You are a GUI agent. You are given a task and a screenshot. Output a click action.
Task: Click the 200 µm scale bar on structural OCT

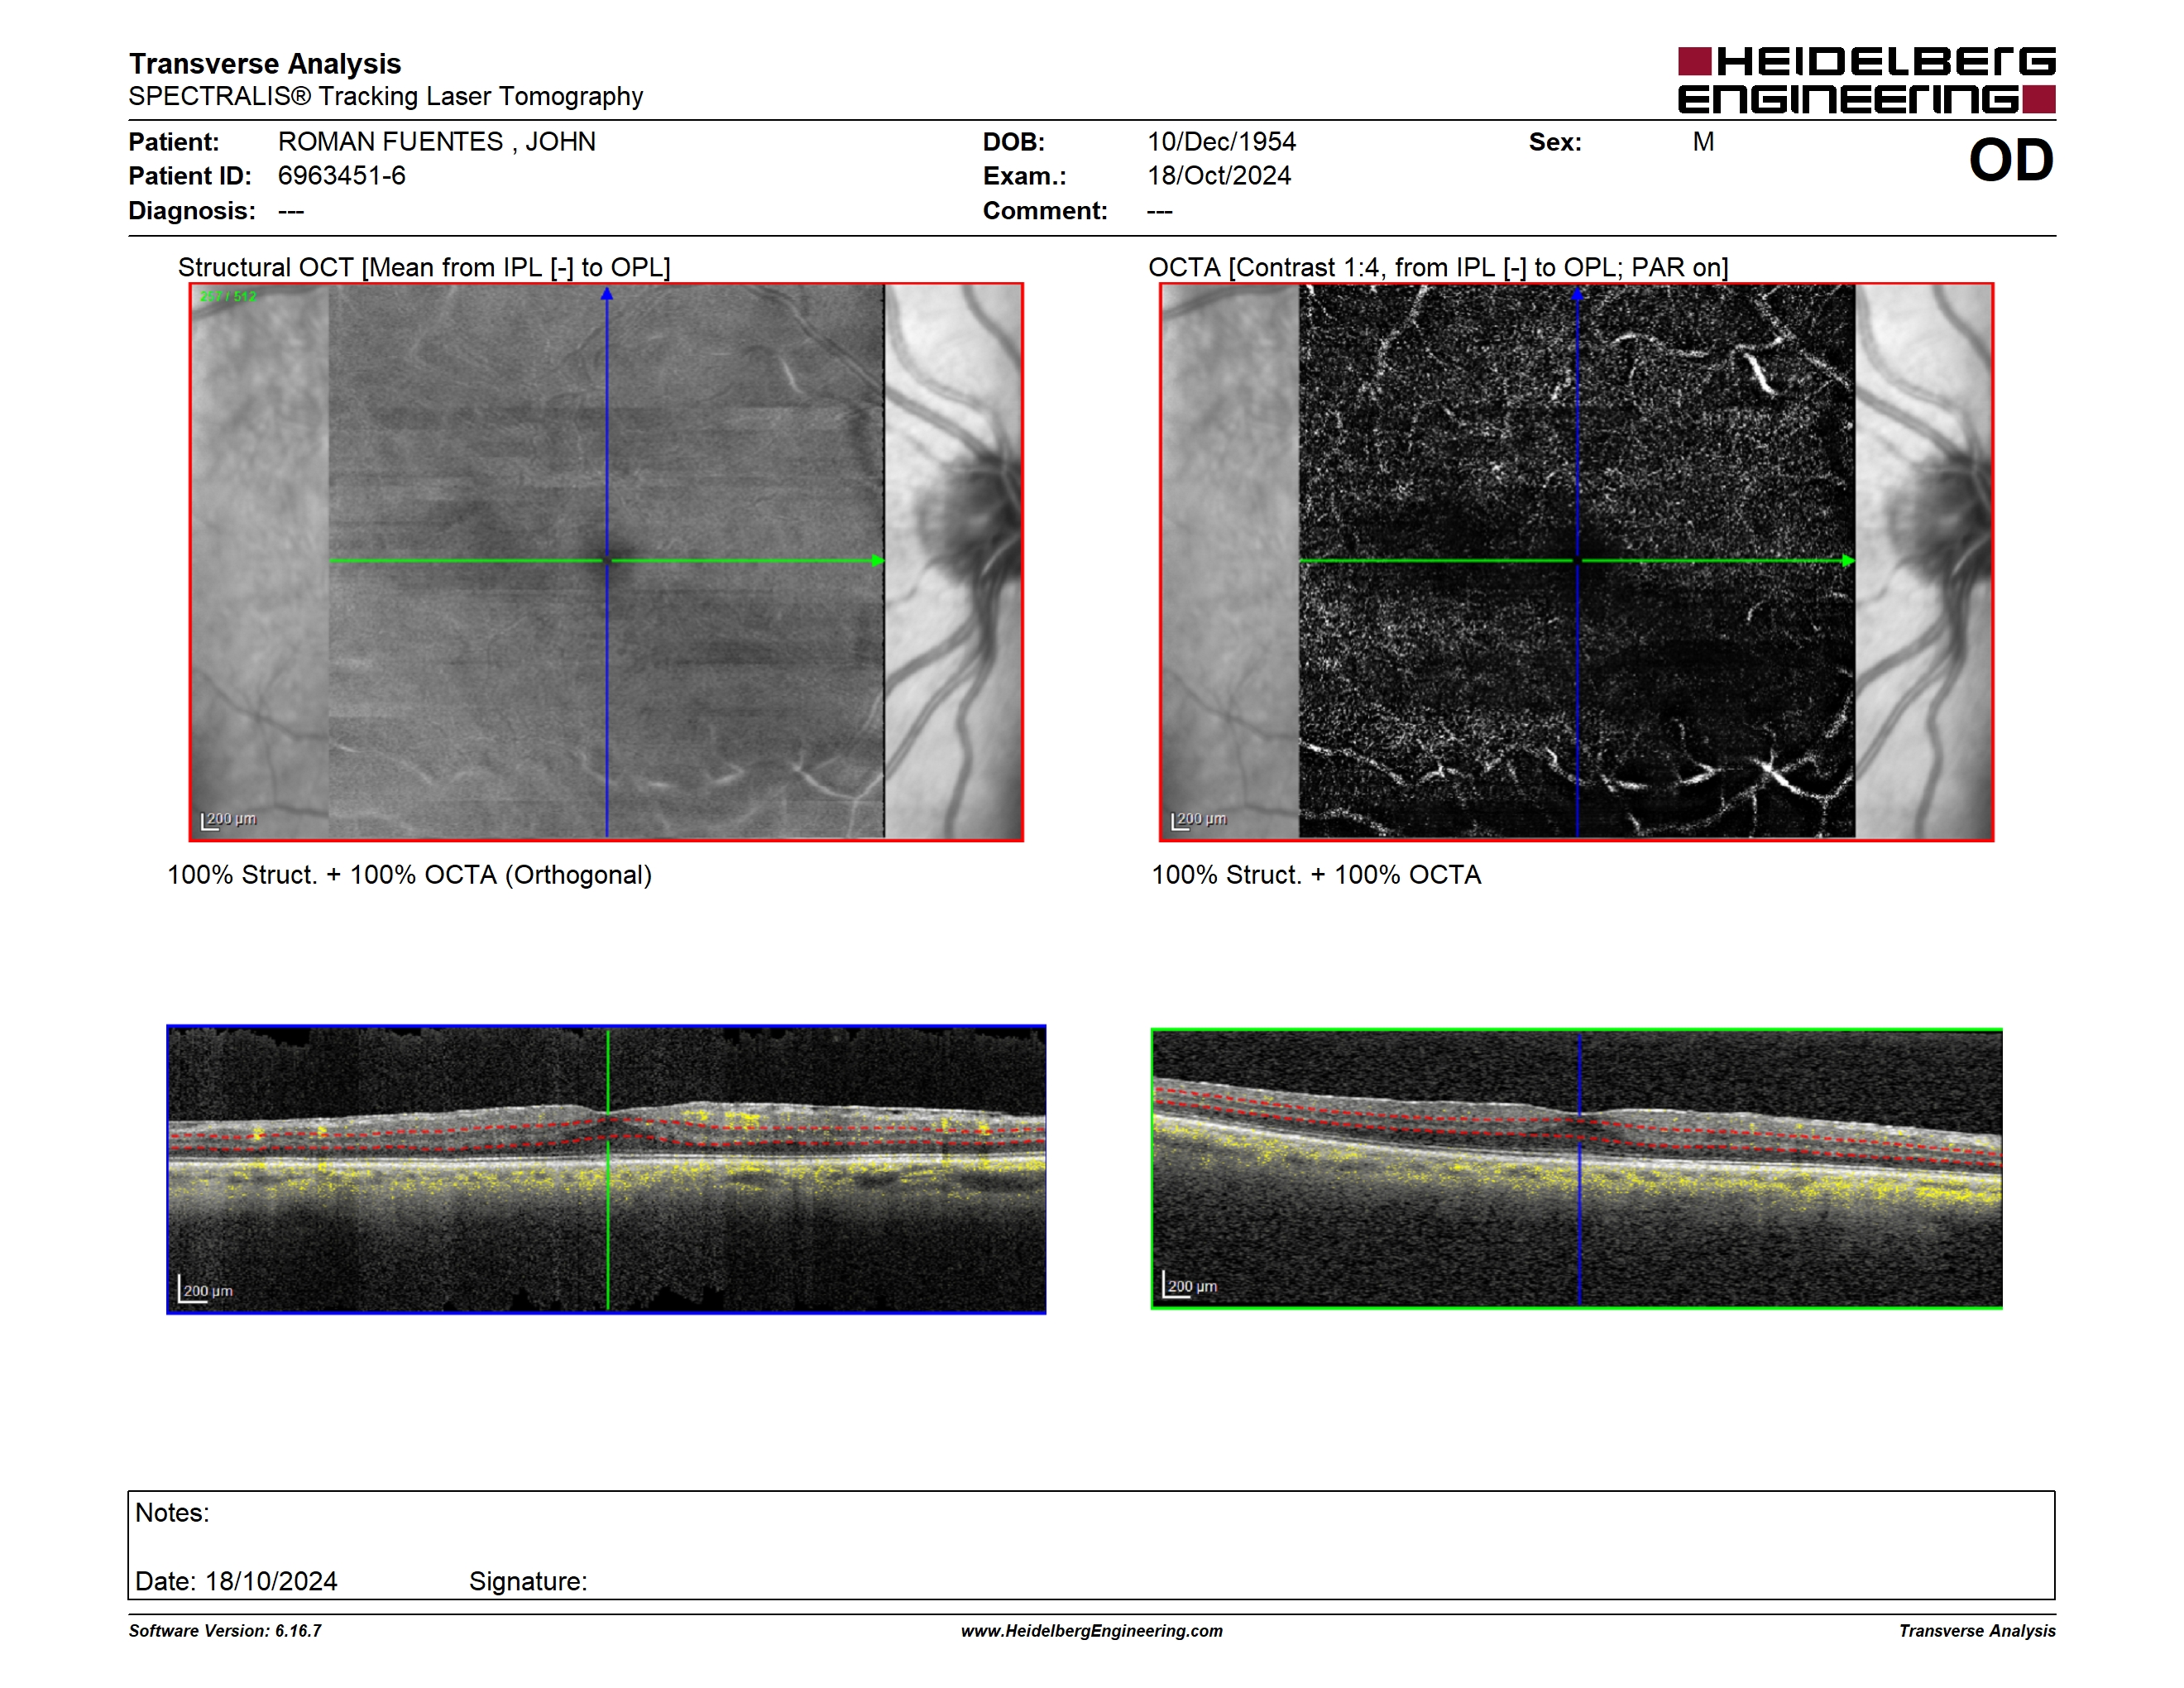click(229, 820)
